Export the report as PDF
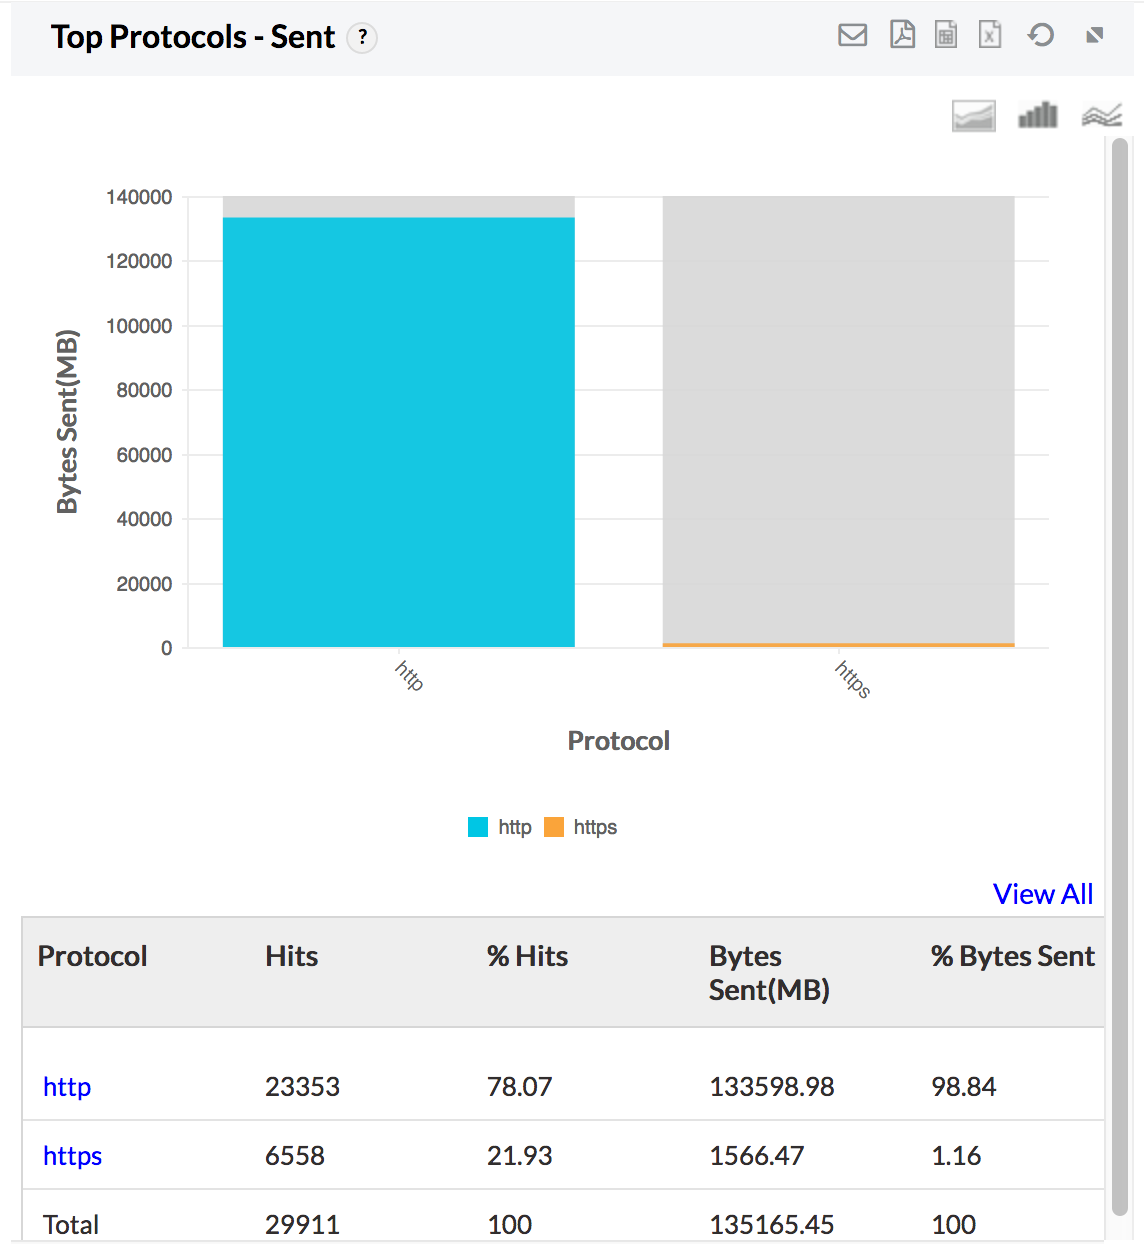 [902, 36]
